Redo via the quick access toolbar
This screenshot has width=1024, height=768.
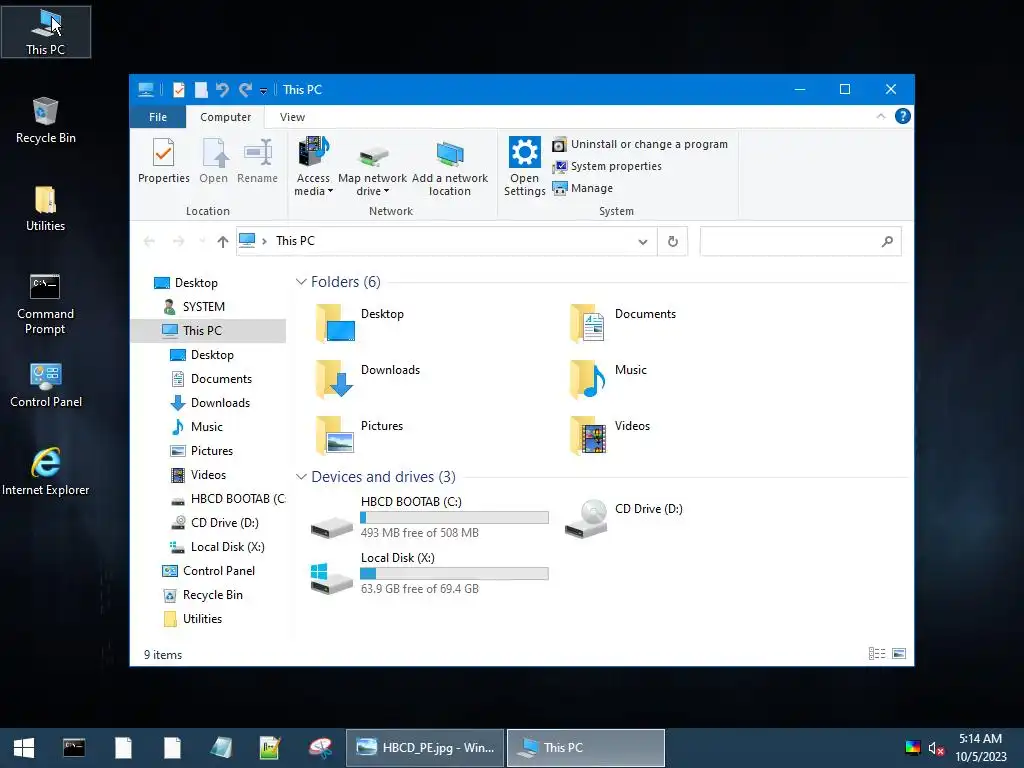245,89
